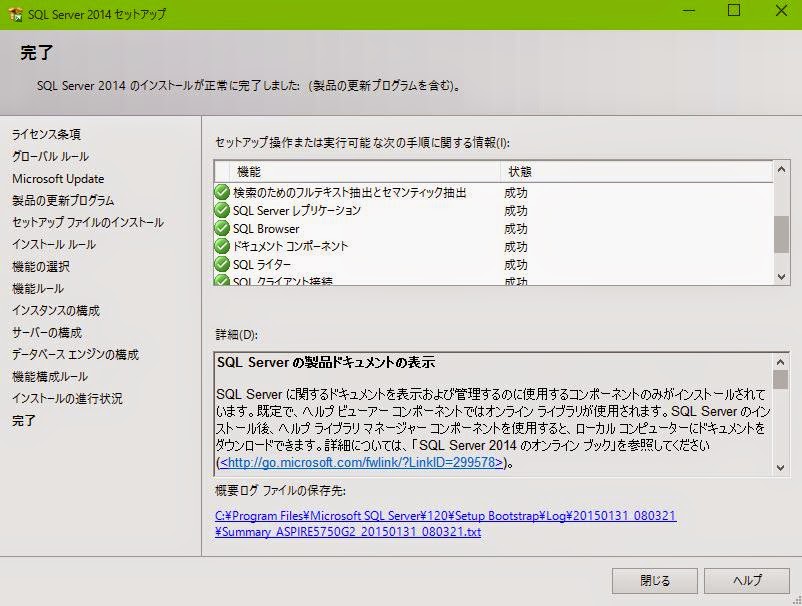This screenshot has height=606, width=802.
Task: Click 成功 status in SQL Browser row
Action: 516,229
